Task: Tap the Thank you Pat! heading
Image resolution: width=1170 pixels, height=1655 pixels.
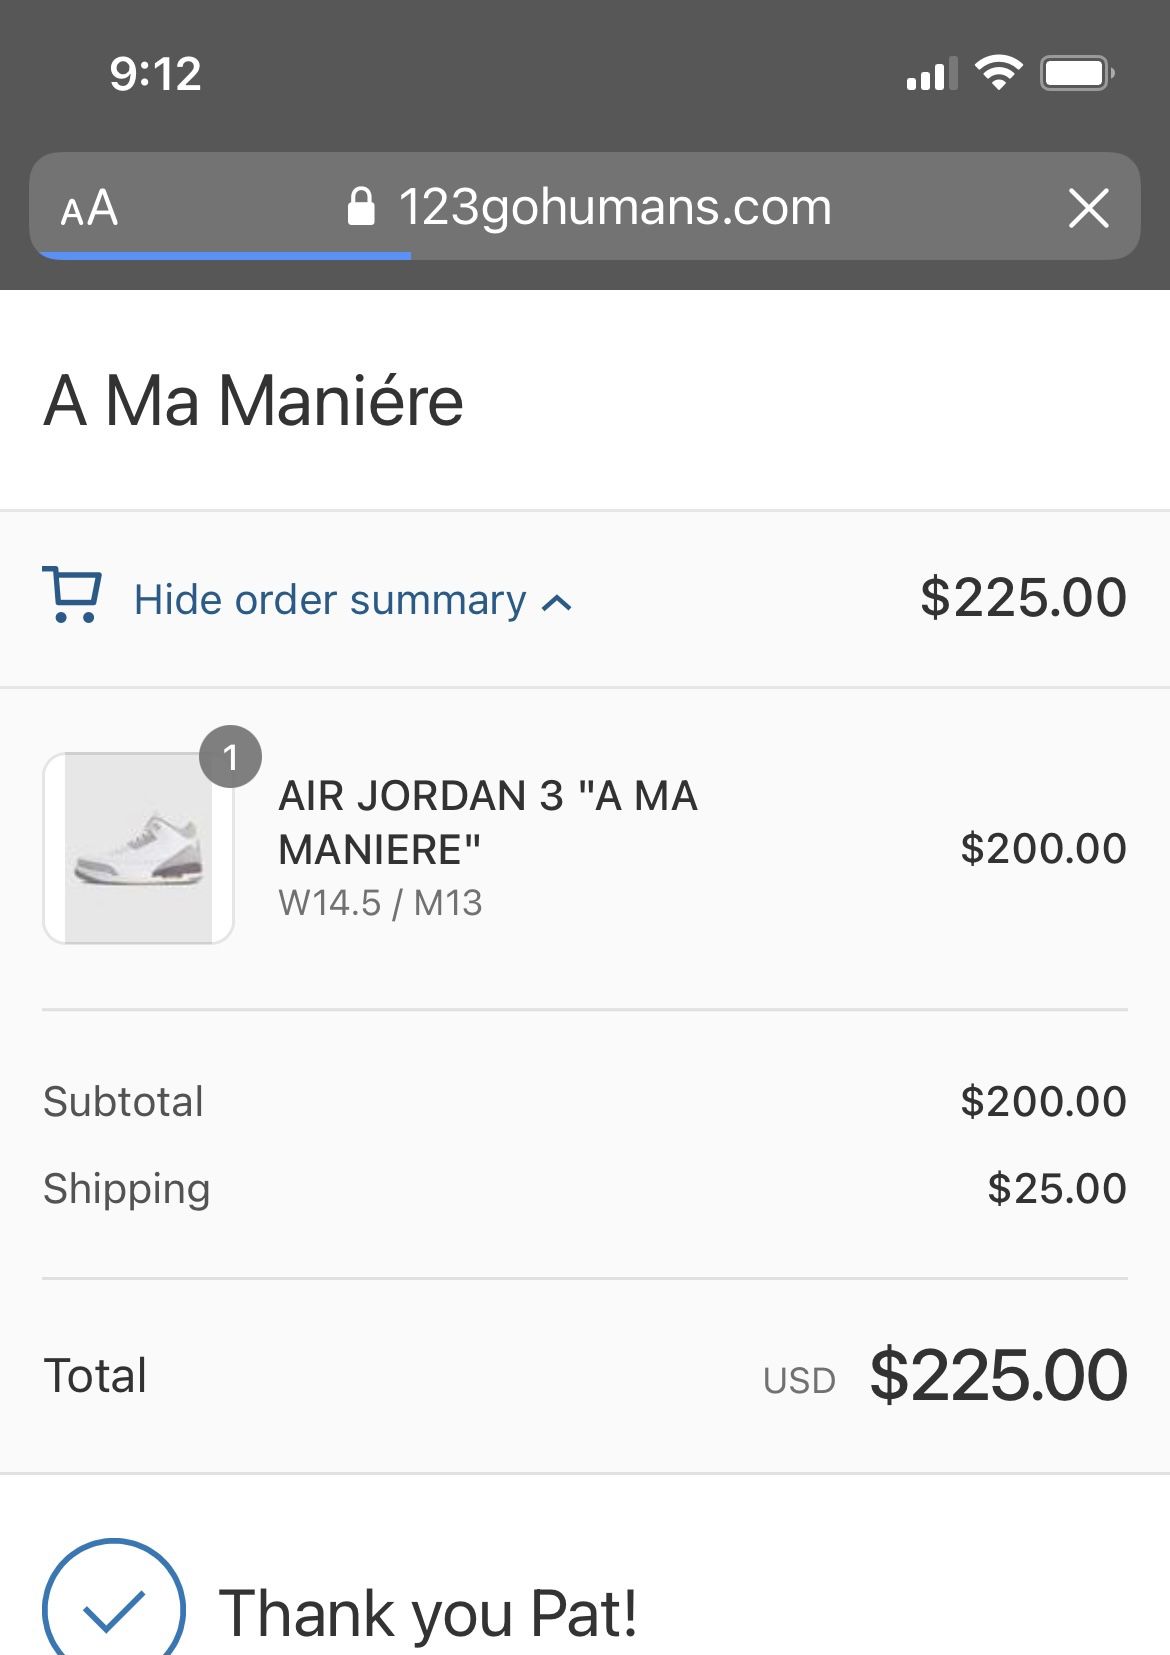Action: 428,1612
